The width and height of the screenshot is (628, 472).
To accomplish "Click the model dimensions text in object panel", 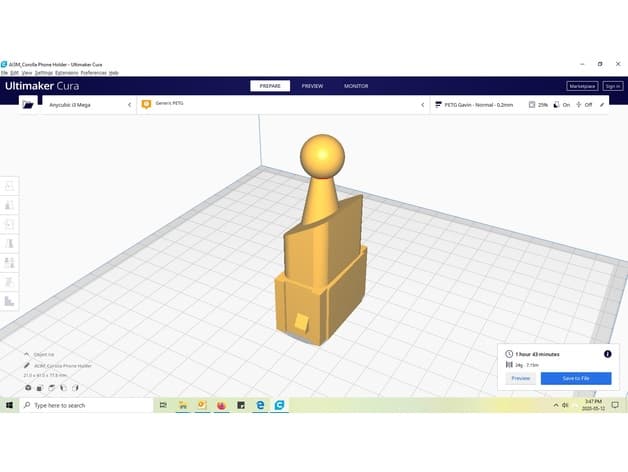I will (x=45, y=375).
